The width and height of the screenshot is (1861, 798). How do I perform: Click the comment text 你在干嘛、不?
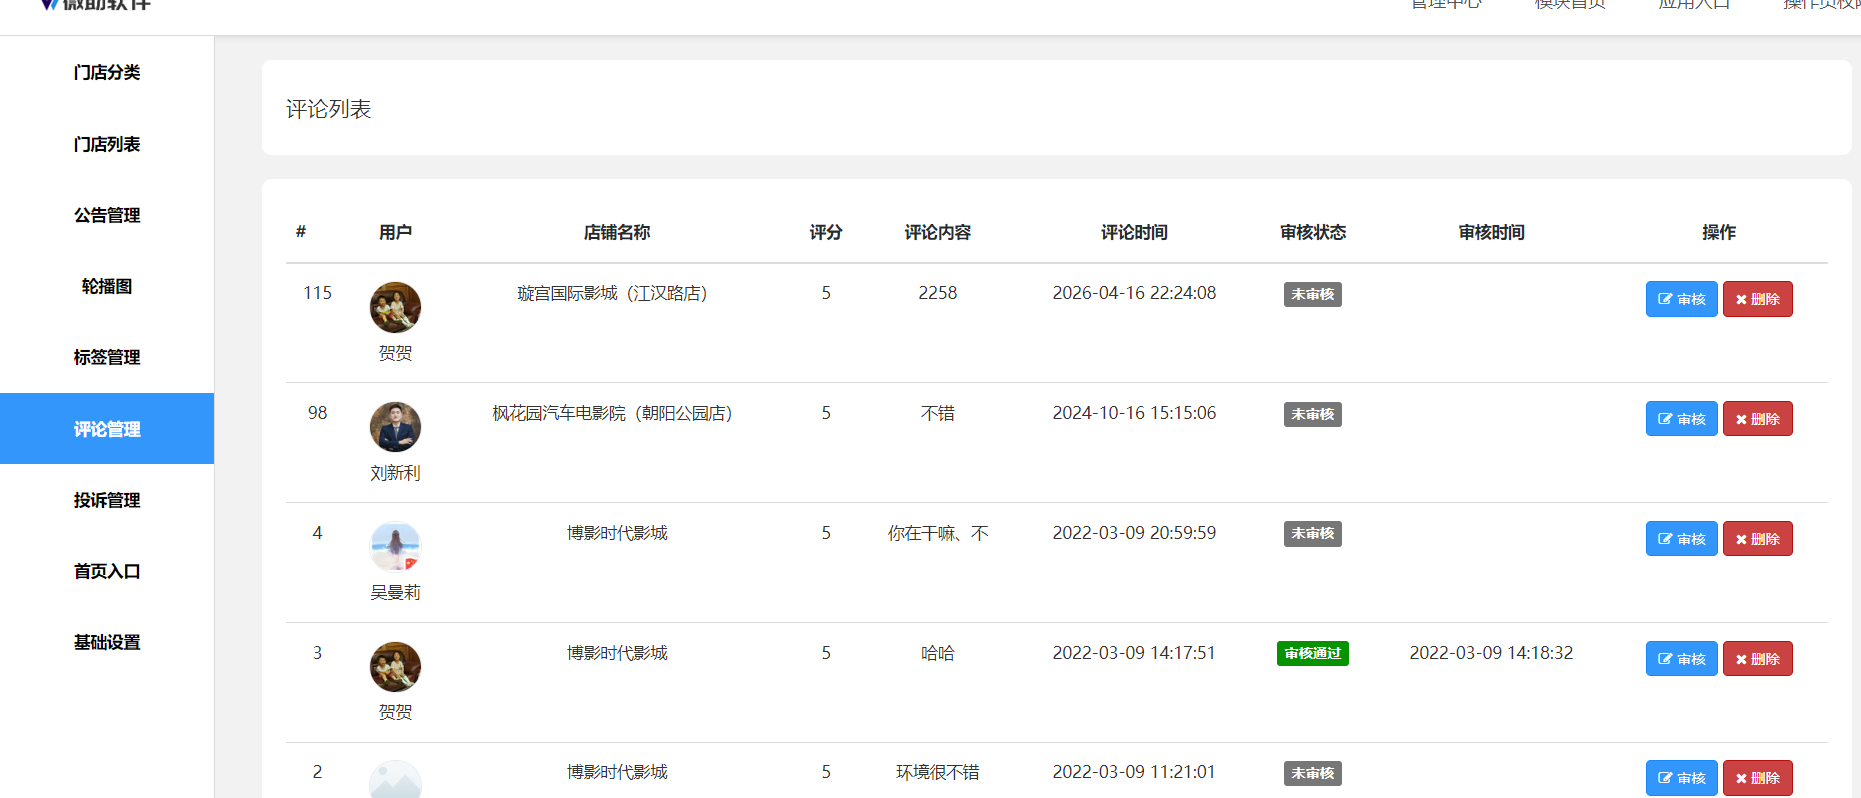point(938,533)
